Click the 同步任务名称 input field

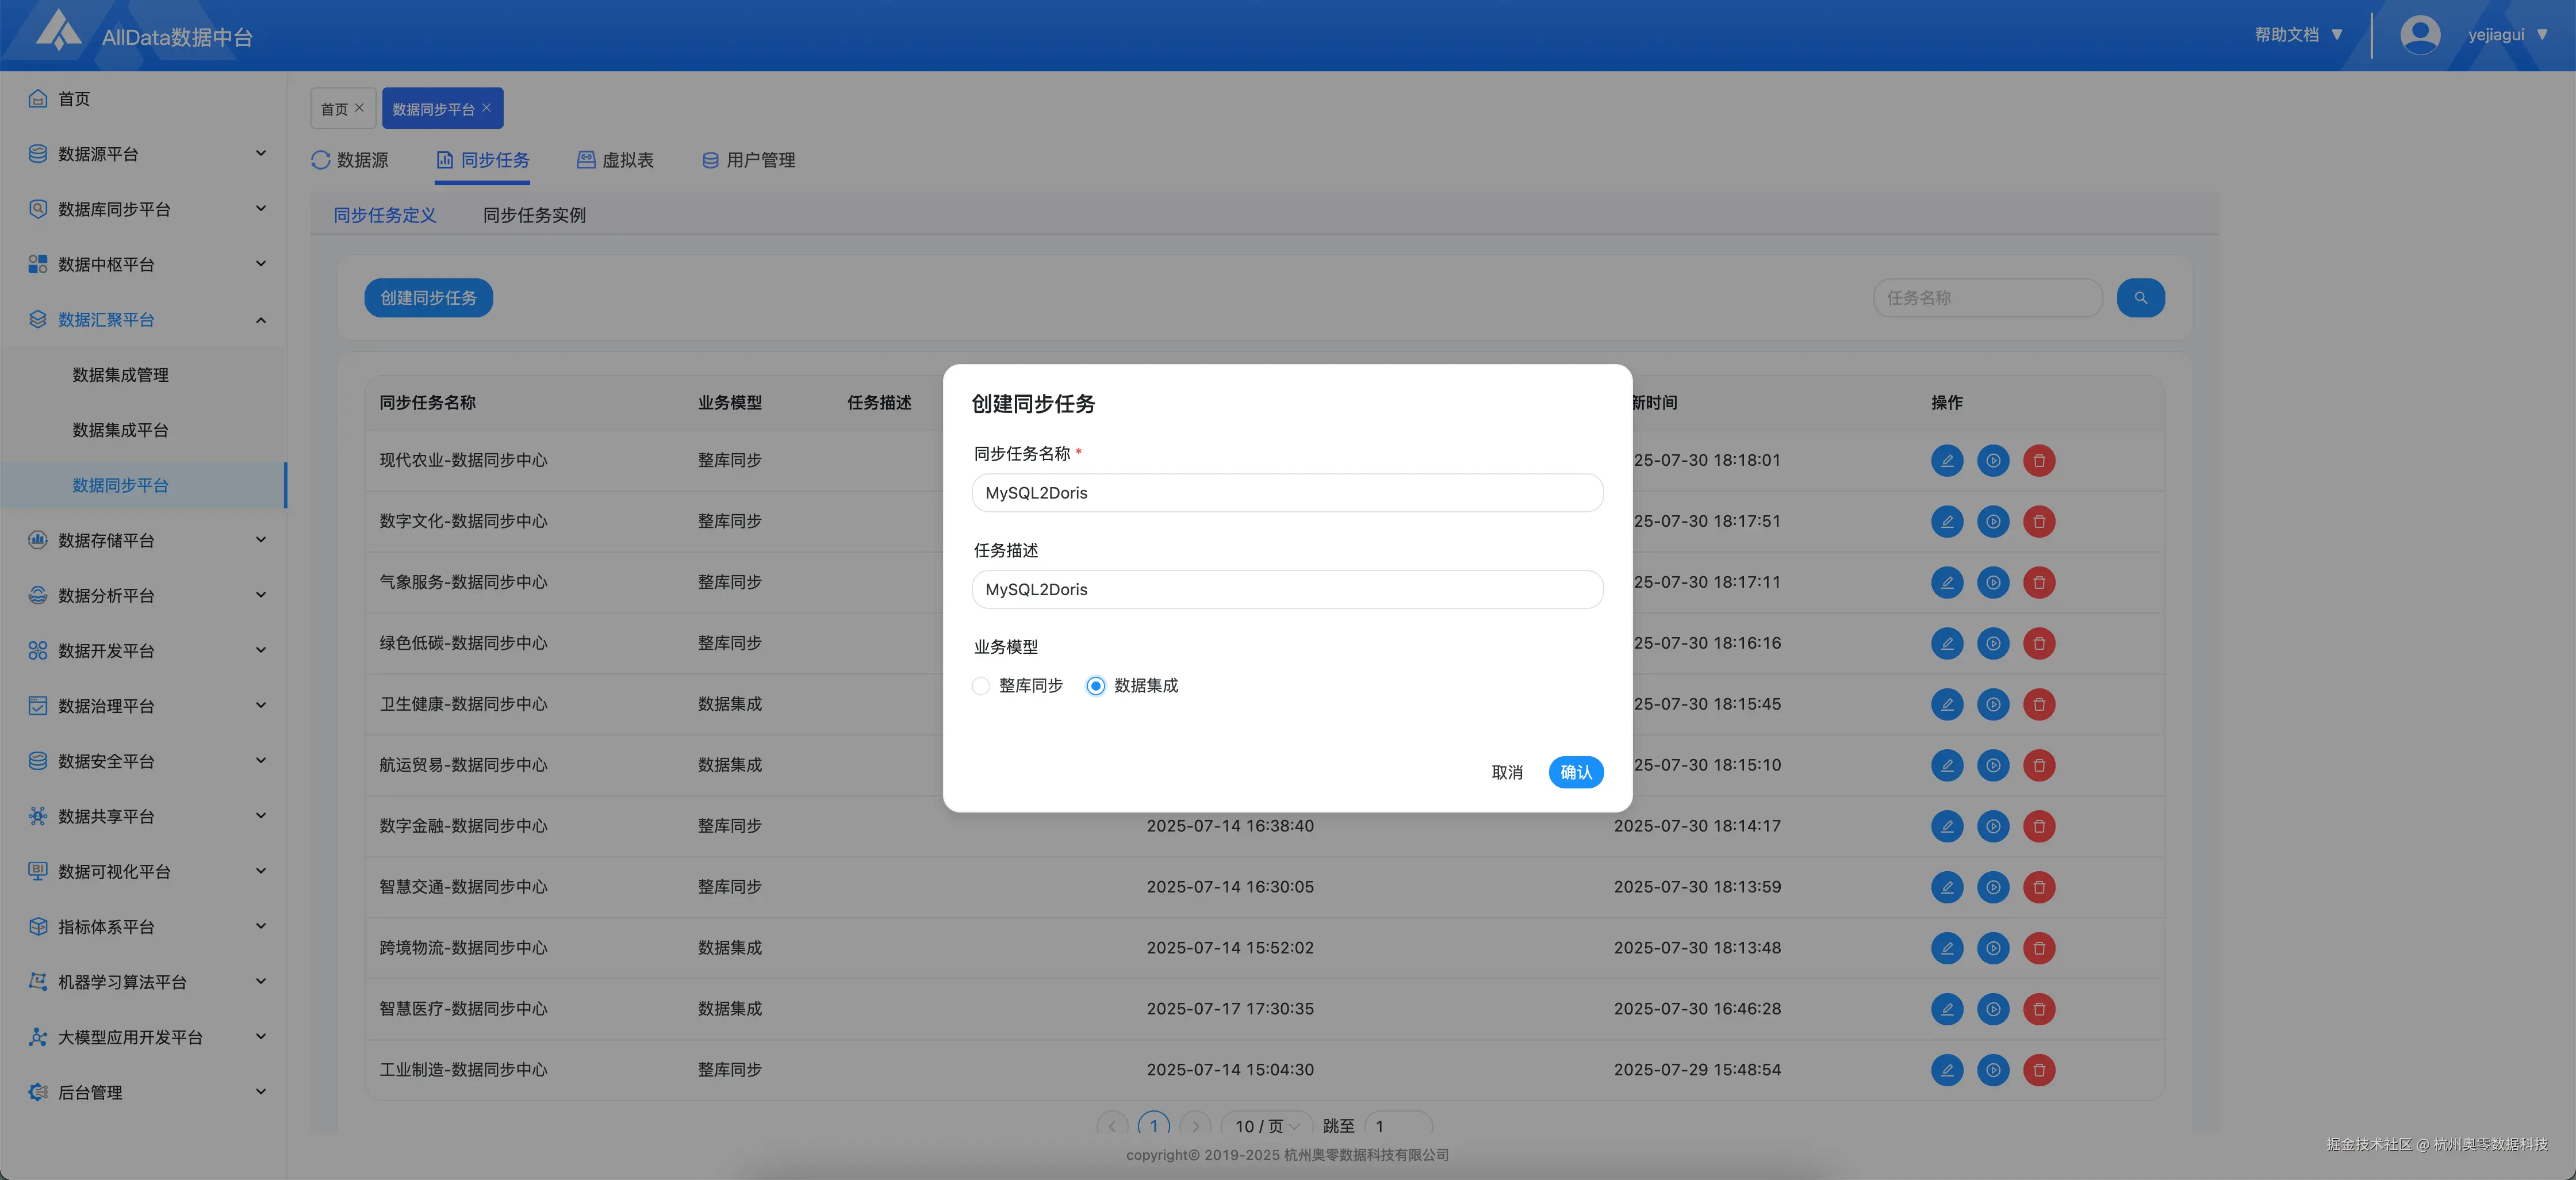pyautogui.click(x=1287, y=493)
